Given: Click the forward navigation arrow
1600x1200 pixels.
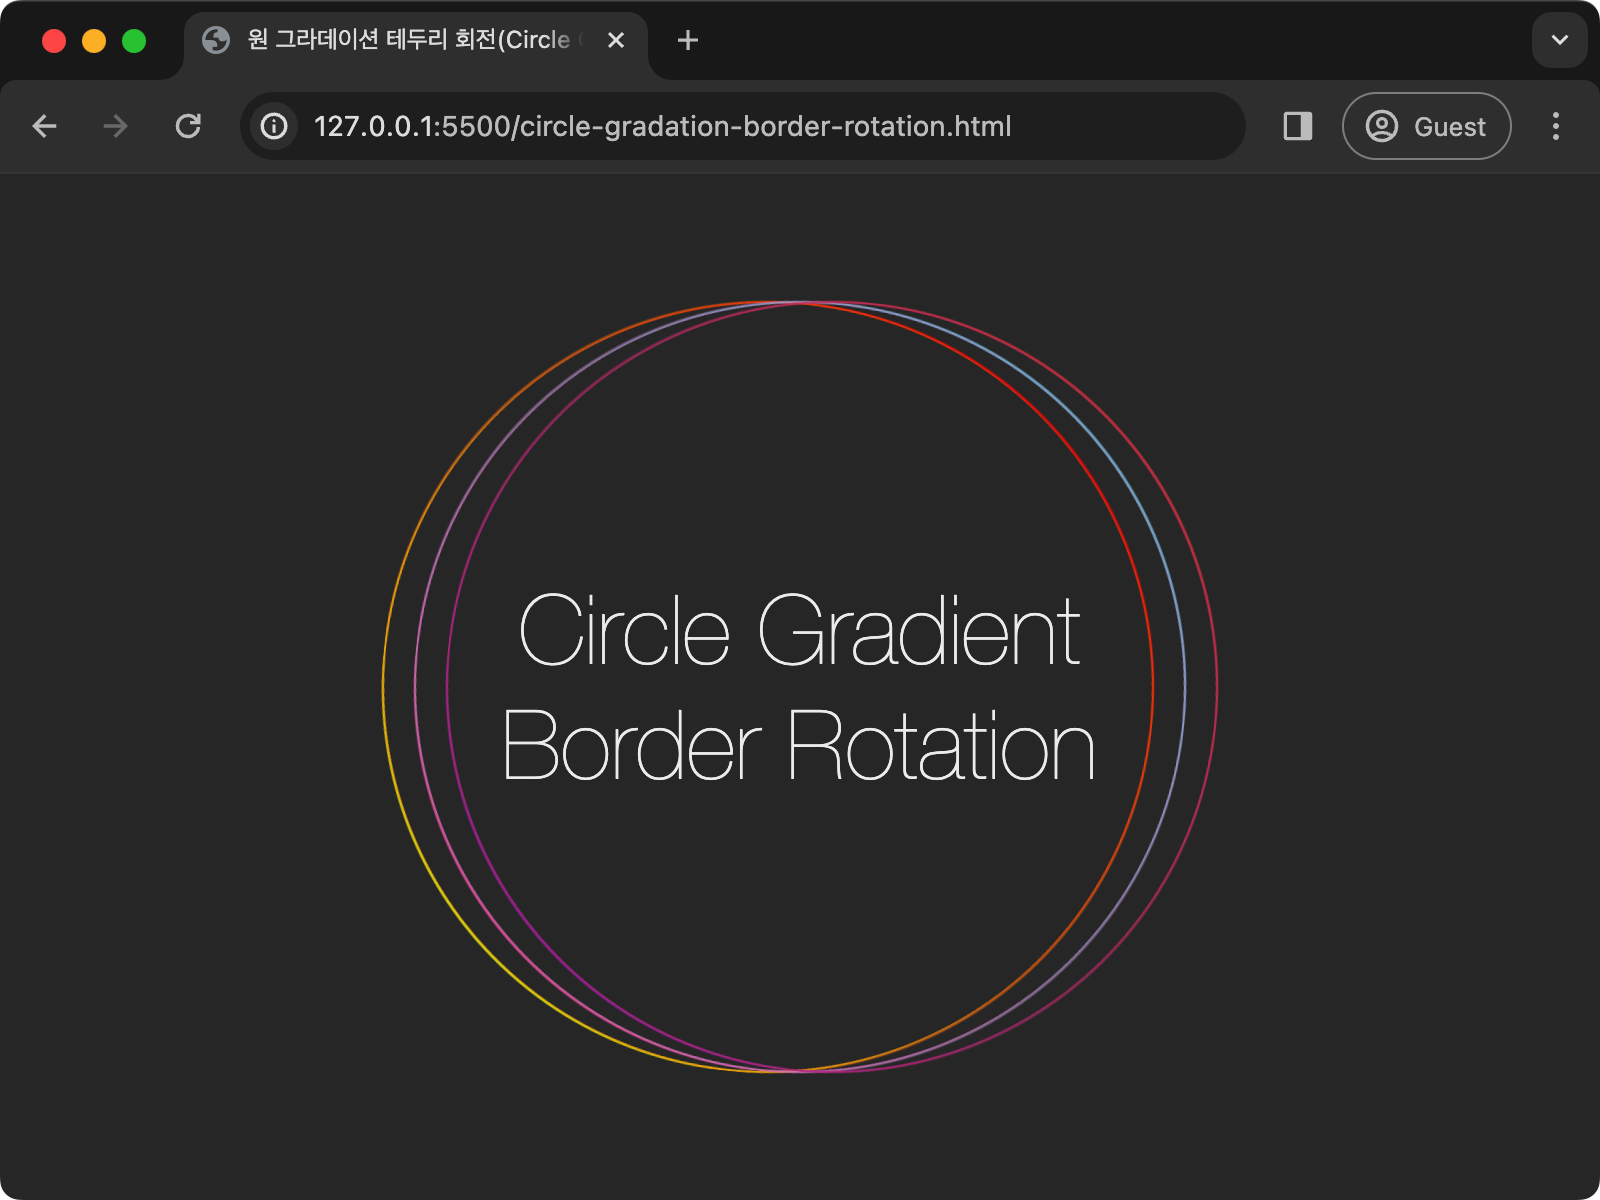Looking at the screenshot, I should (x=116, y=126).
